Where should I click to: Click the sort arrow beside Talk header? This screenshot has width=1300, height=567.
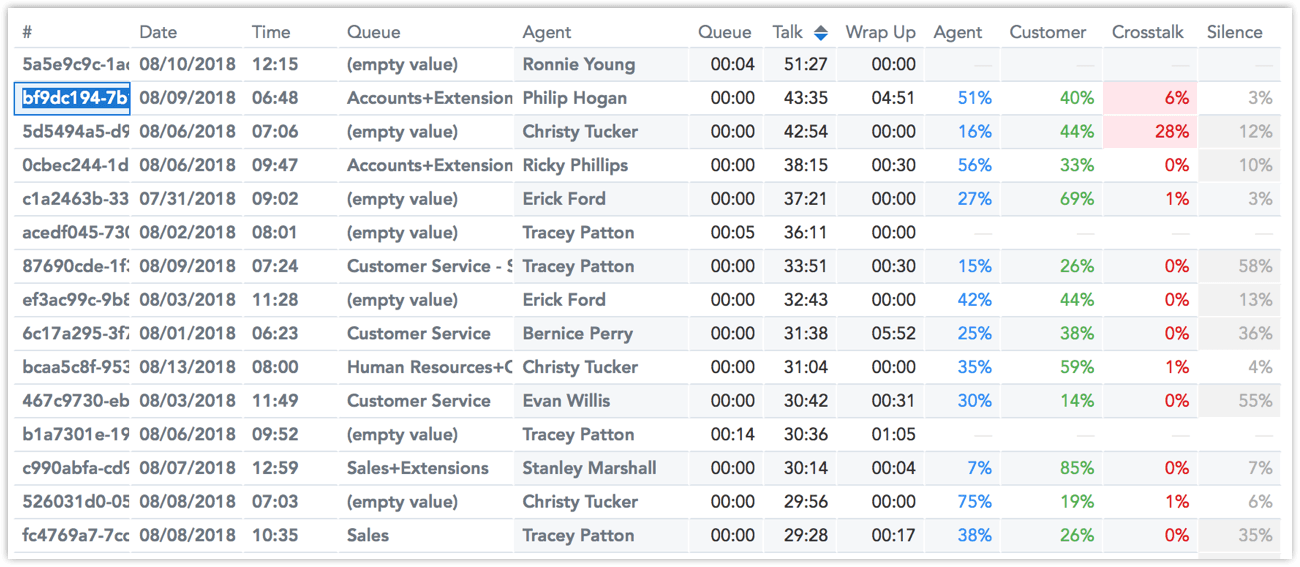821,33
